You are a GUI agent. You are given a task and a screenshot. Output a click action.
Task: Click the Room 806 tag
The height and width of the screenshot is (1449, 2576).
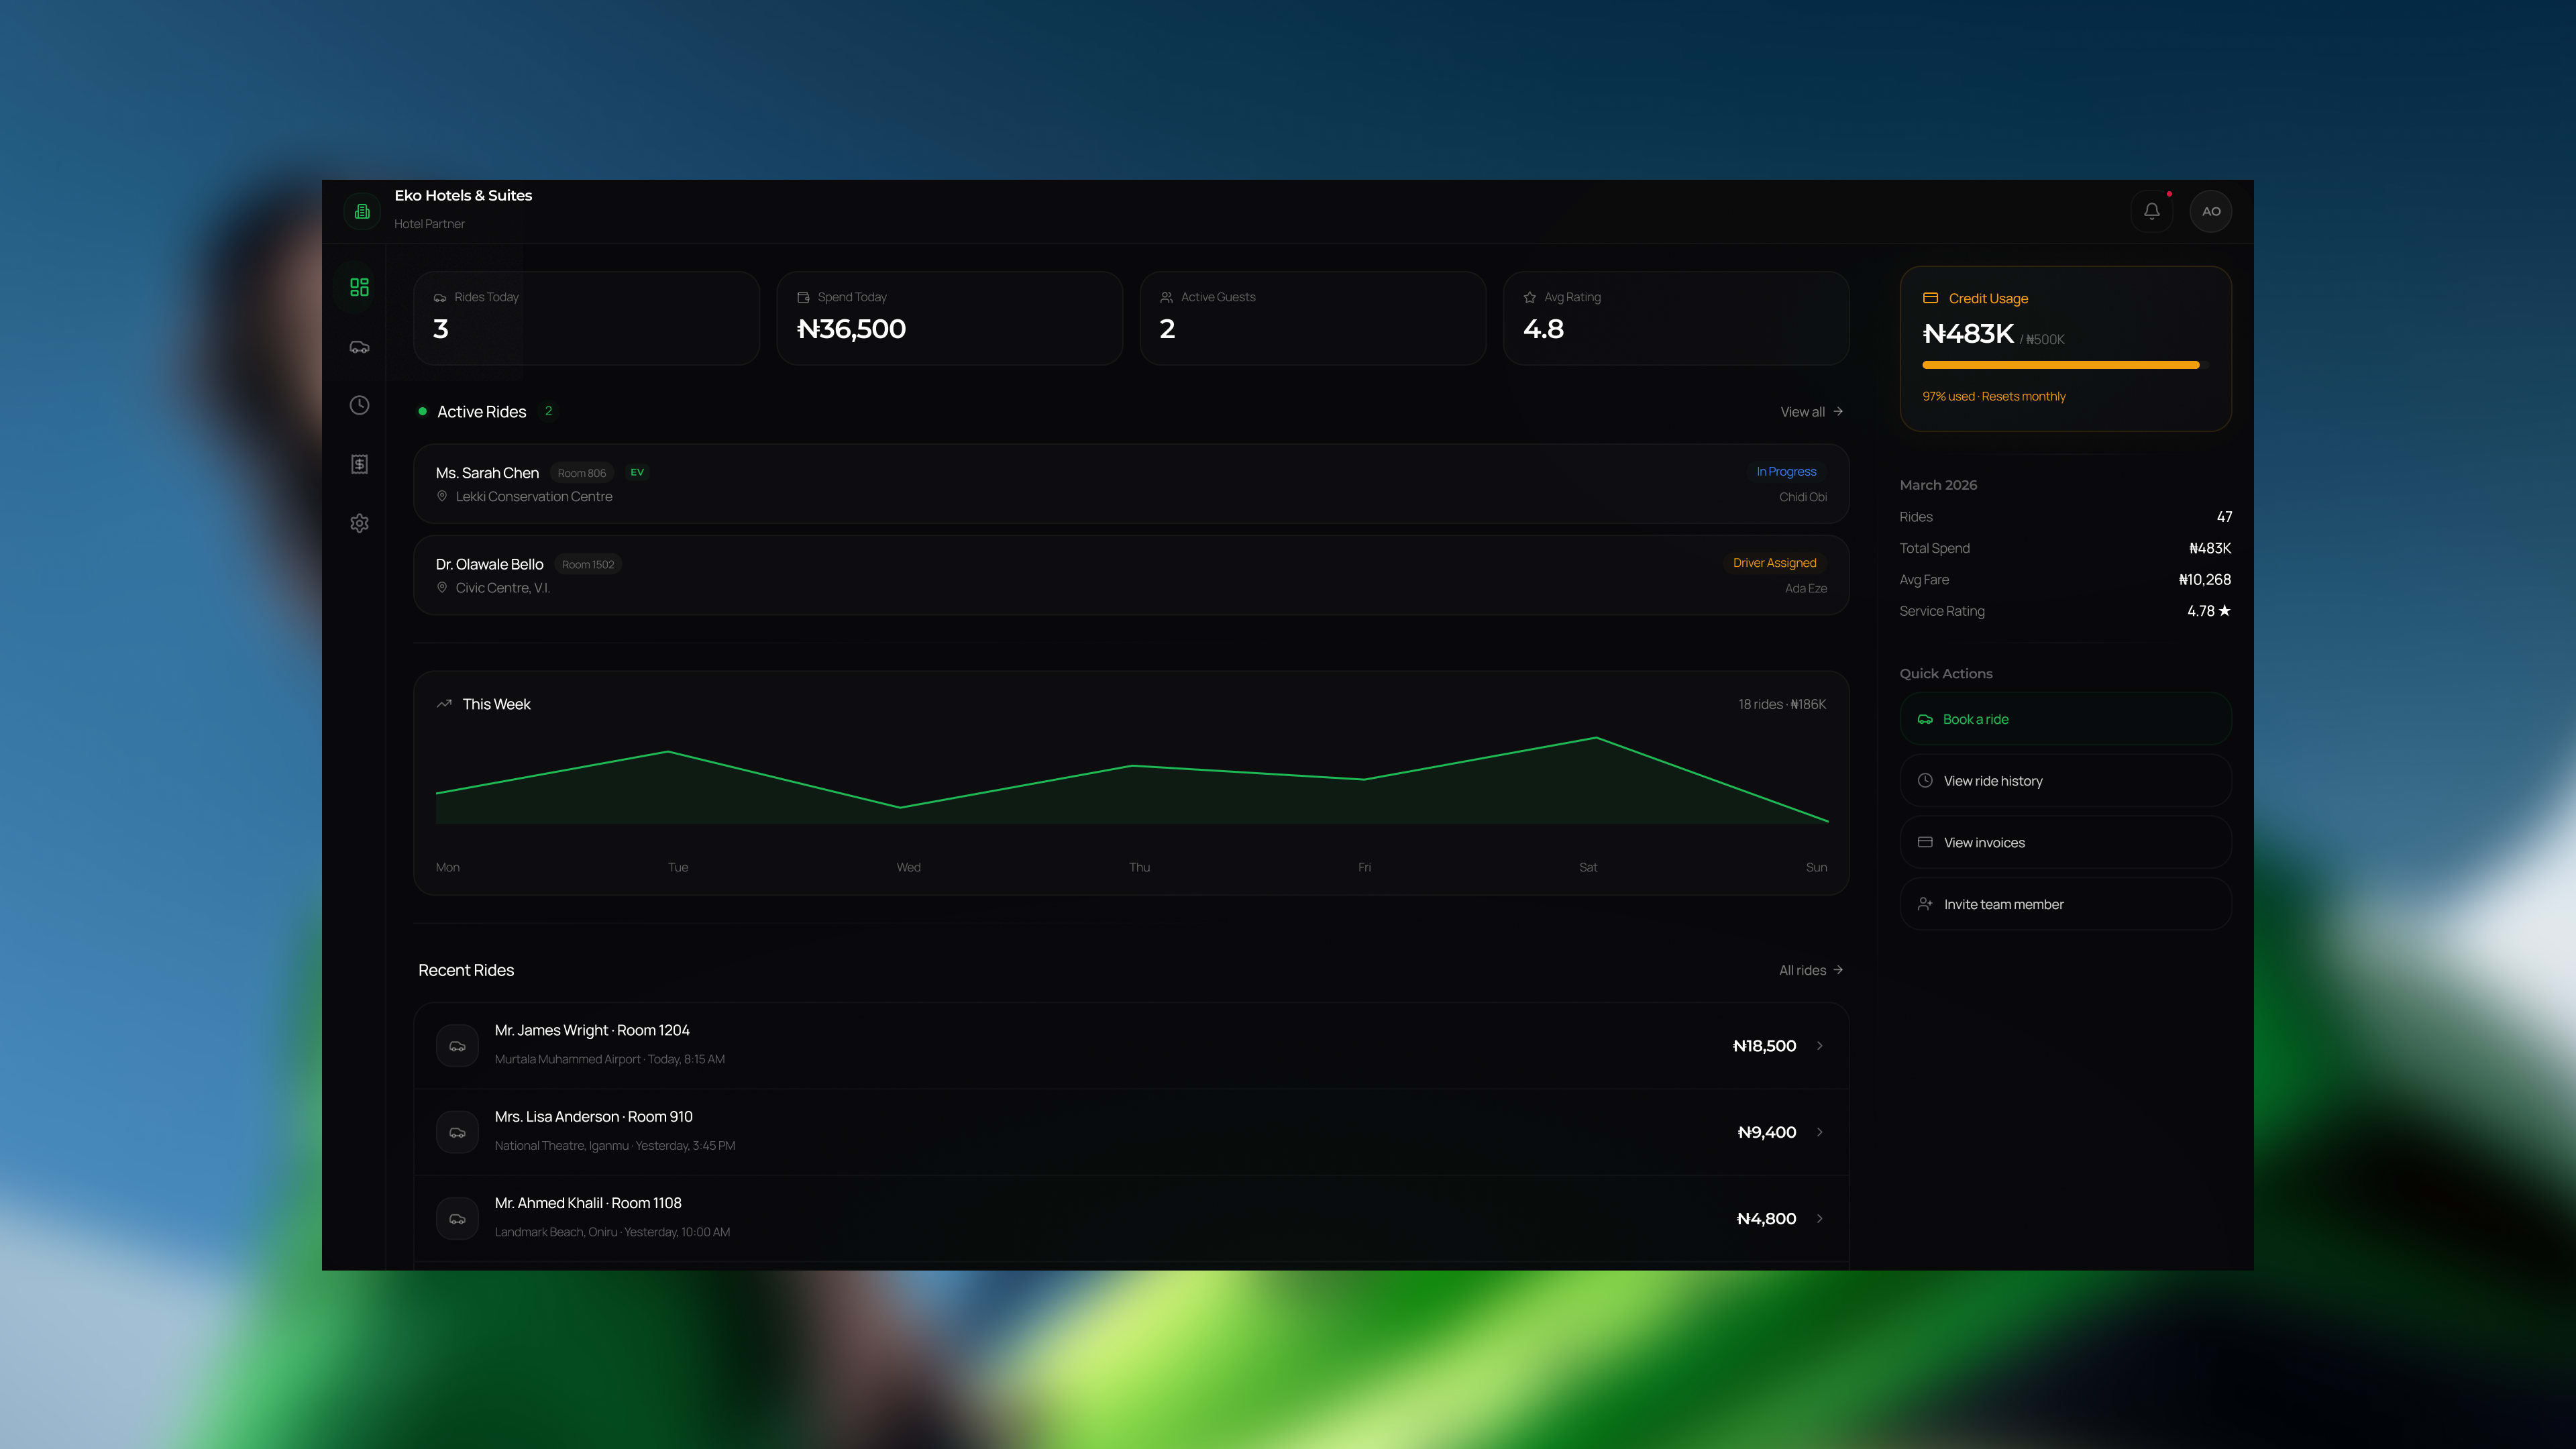click(x=582, y=473)
